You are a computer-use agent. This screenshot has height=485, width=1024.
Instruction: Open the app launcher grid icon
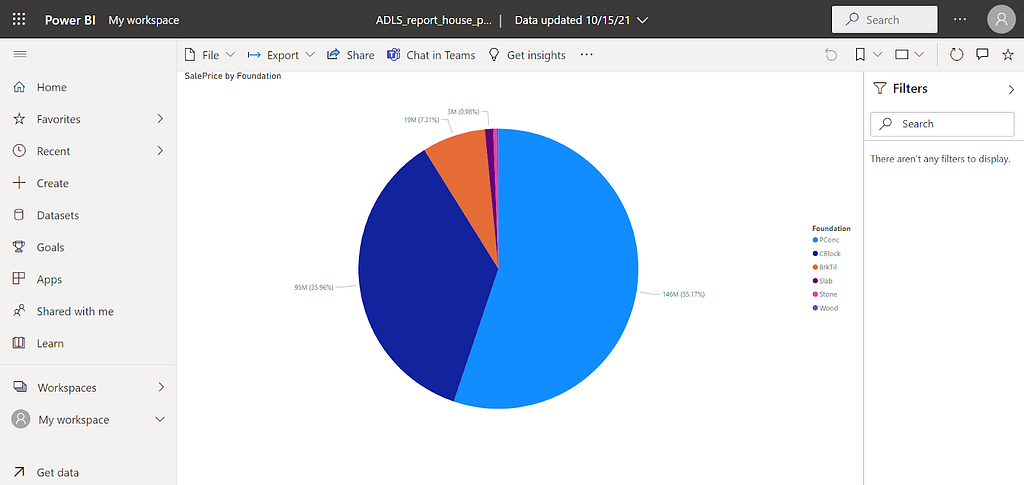pos(20,20)
